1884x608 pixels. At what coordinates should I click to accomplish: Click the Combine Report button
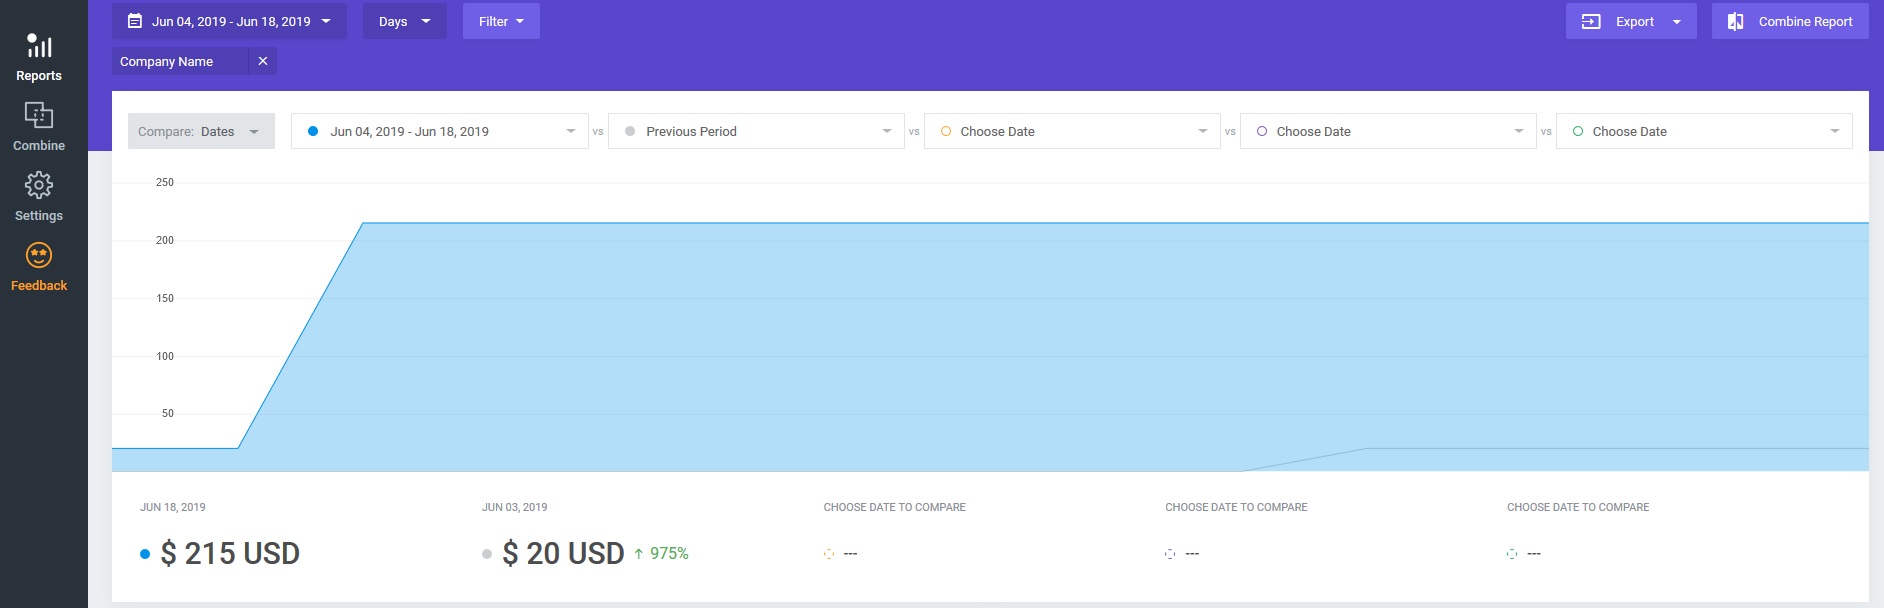(x=1790, y=21)
